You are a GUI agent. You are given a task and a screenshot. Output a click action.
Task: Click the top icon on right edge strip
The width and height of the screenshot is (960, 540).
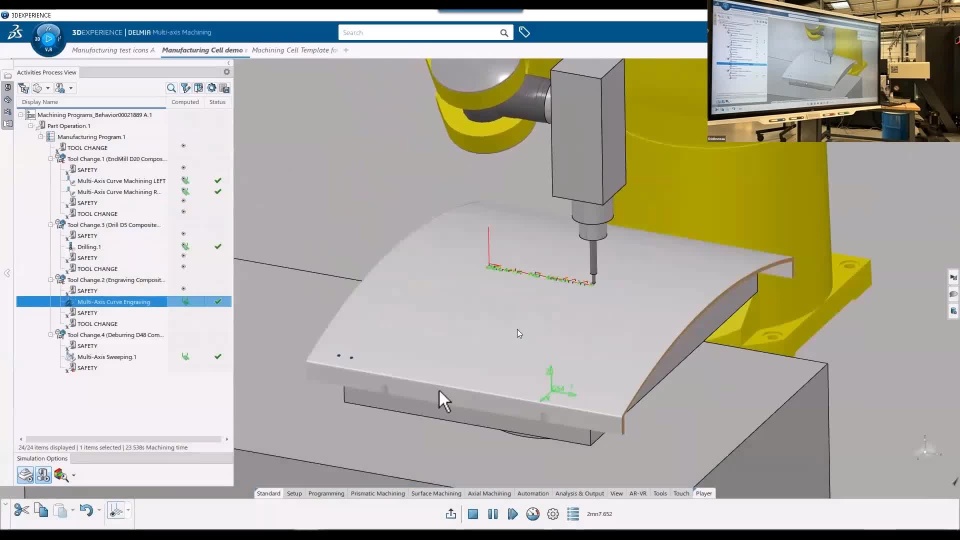pos(953,277)
